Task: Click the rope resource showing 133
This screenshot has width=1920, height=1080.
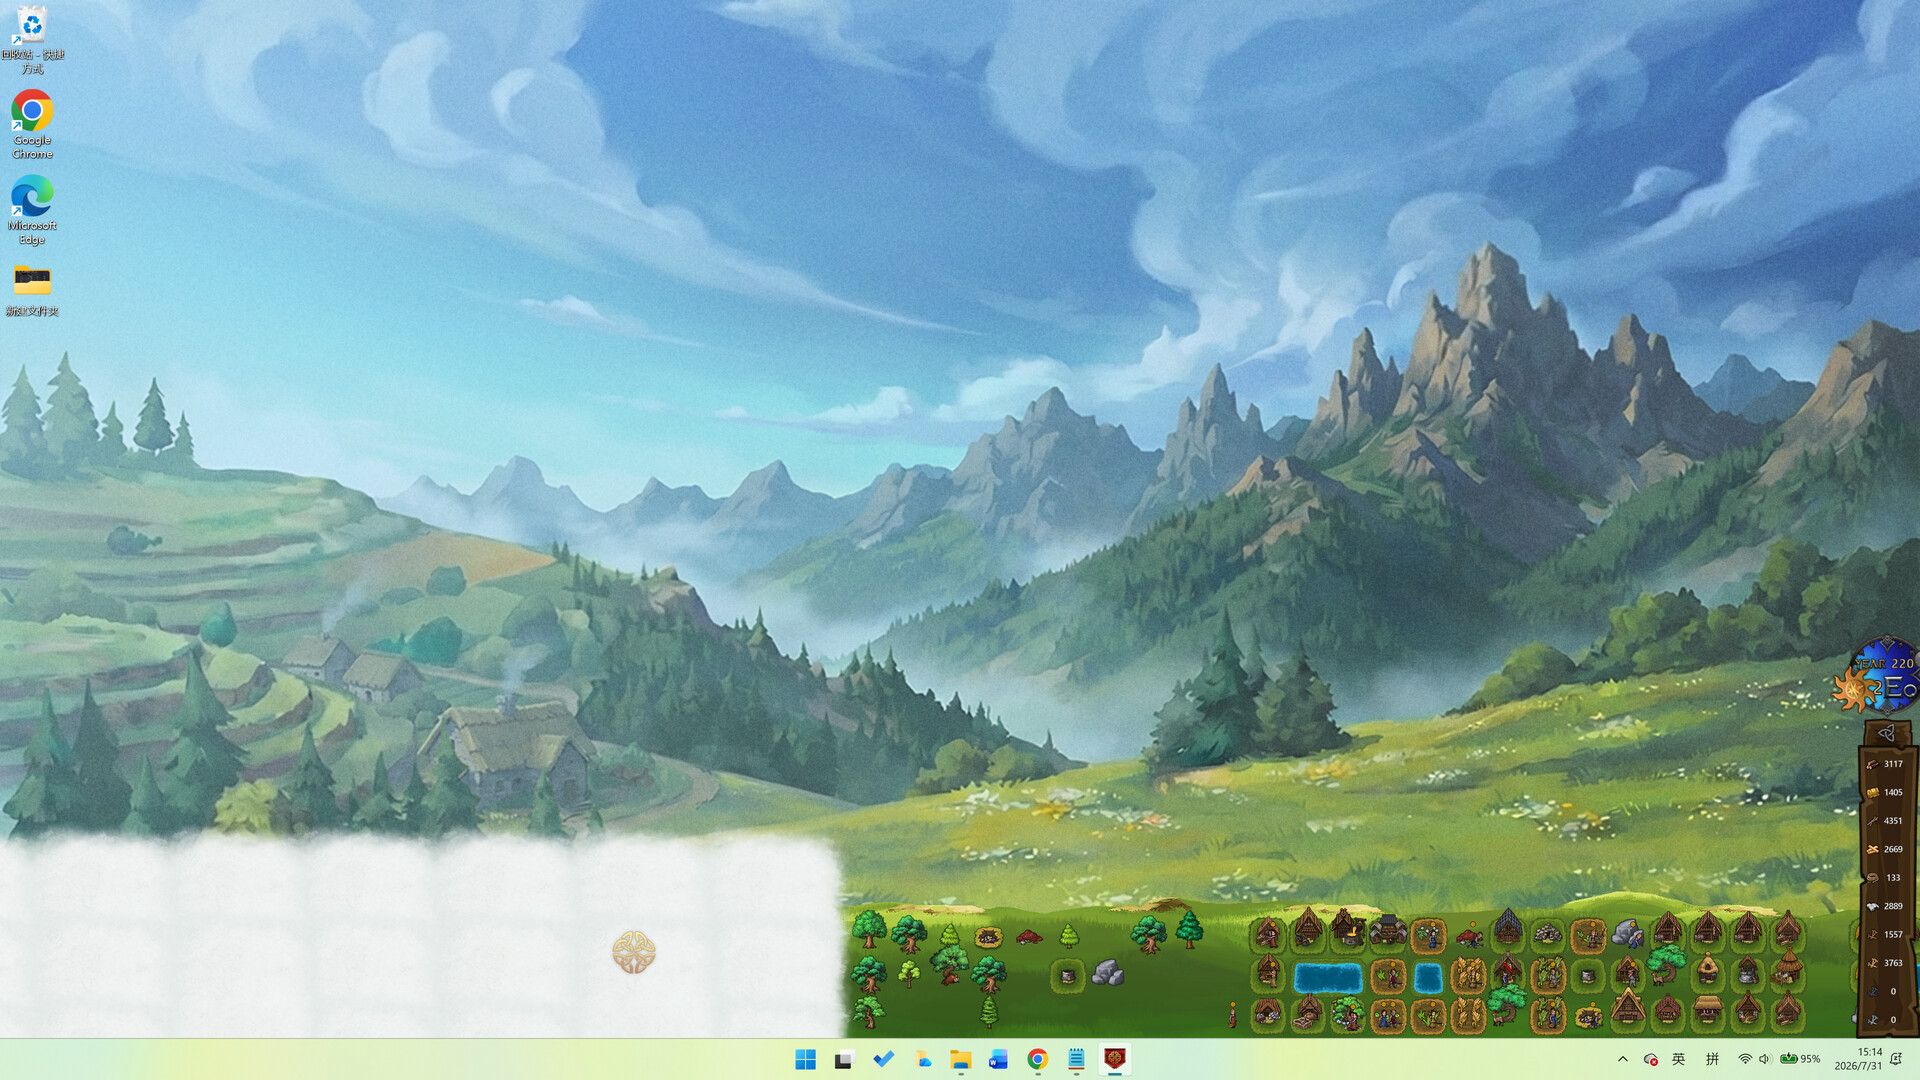Action: [1885, 878]
